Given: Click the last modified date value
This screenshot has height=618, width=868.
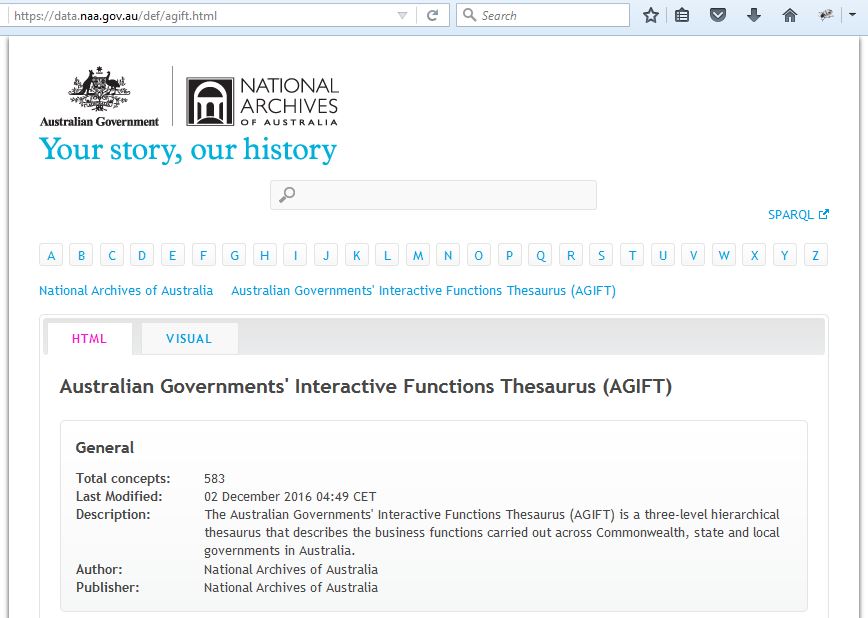Looking at the screenshot, I should 290,497.
